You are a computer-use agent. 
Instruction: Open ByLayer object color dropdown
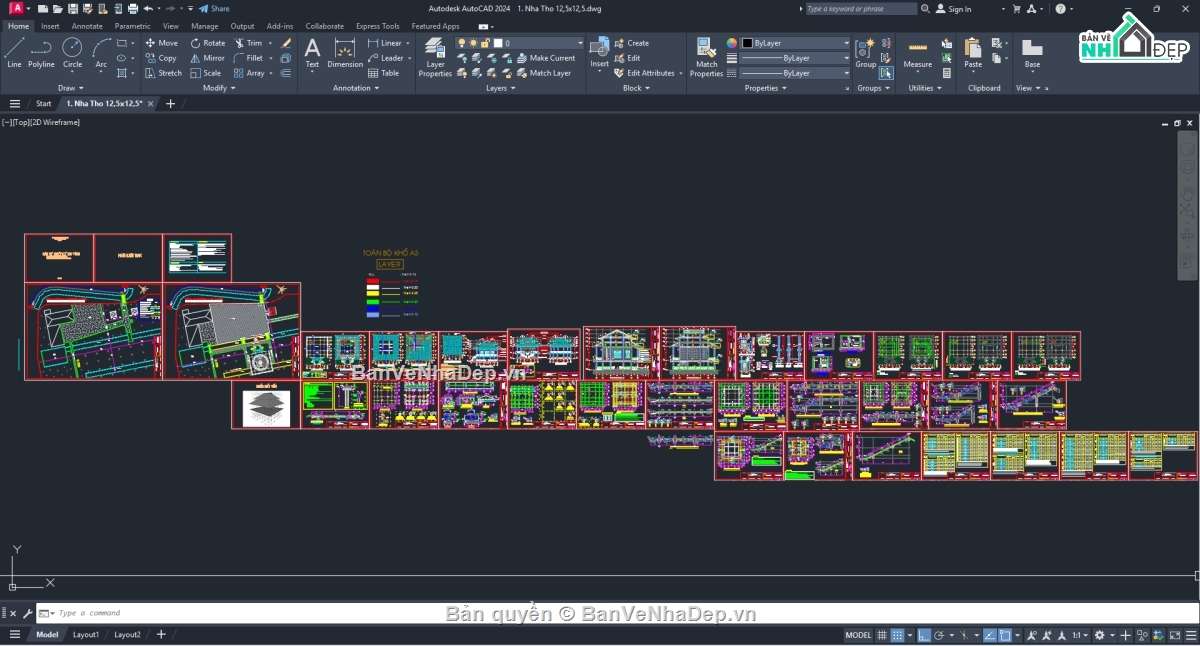pyautogui.click(x=795, y=43)
